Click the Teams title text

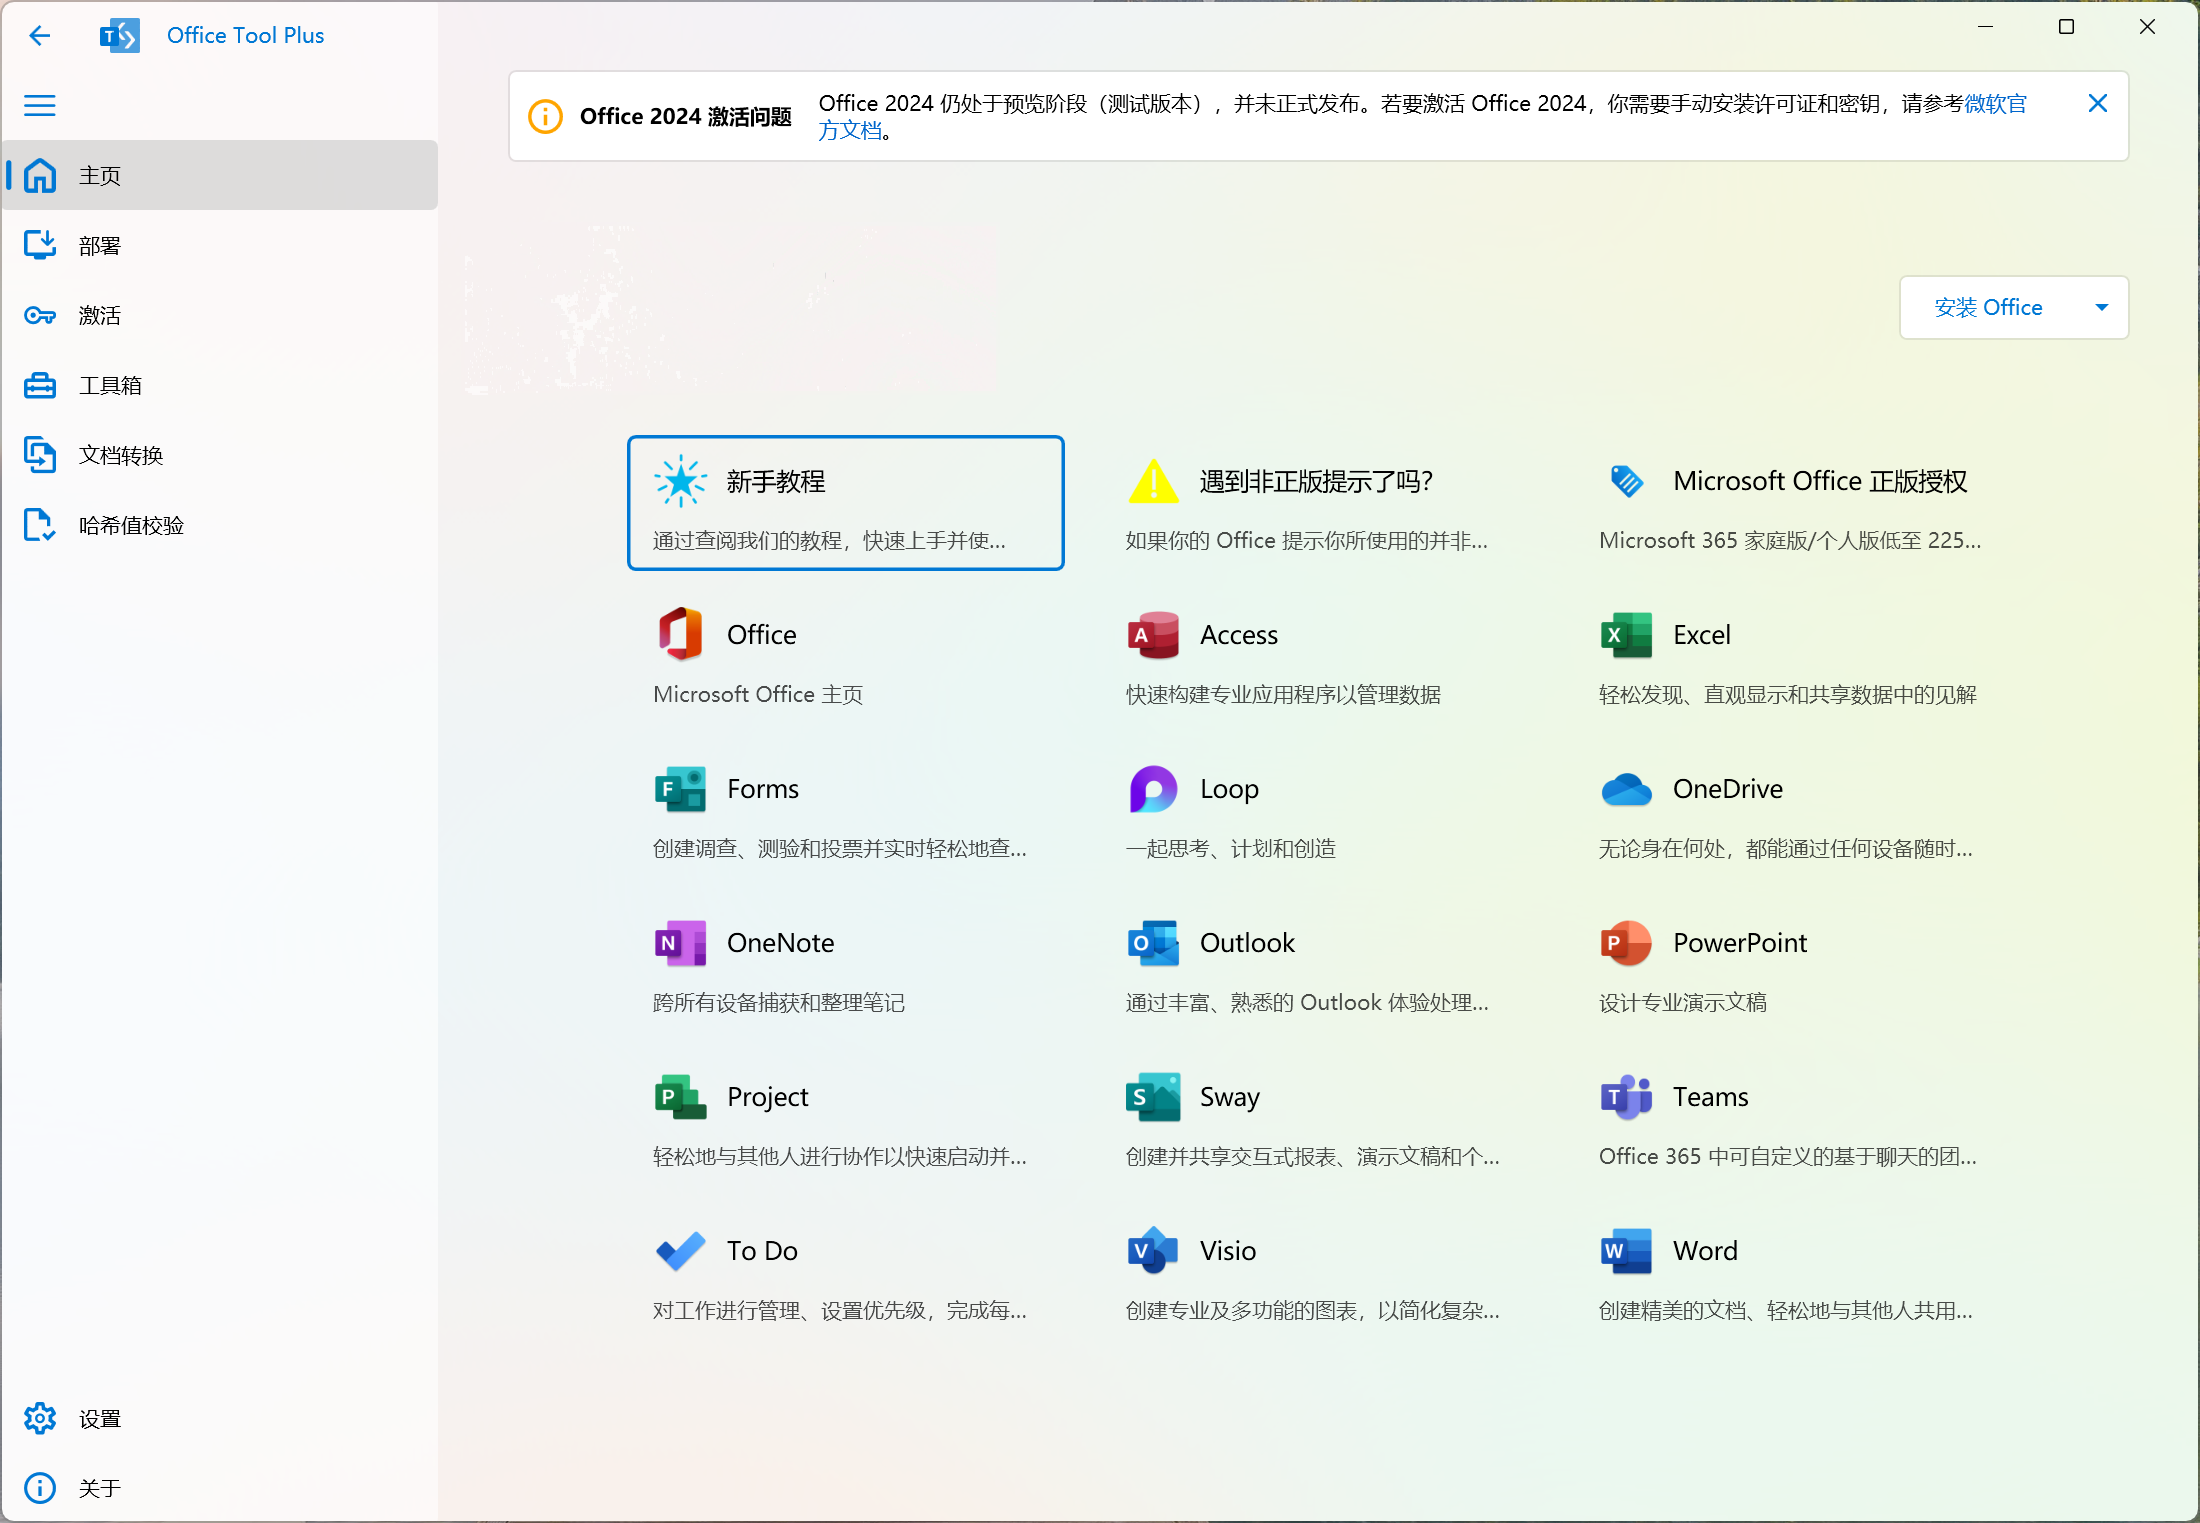(x=1711, y=1097)
